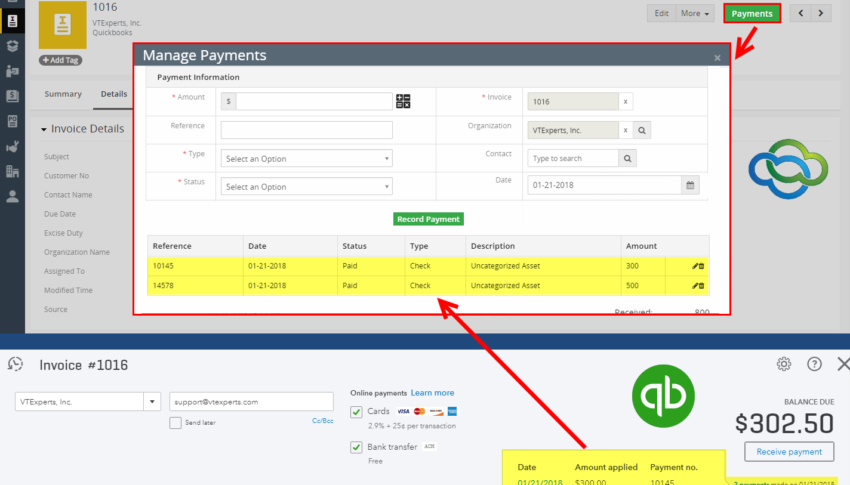Image resolution: width=850 pixels, height=485 pixels.
Task: Open the vendors sidebar icon
Action: click(12, 71)
